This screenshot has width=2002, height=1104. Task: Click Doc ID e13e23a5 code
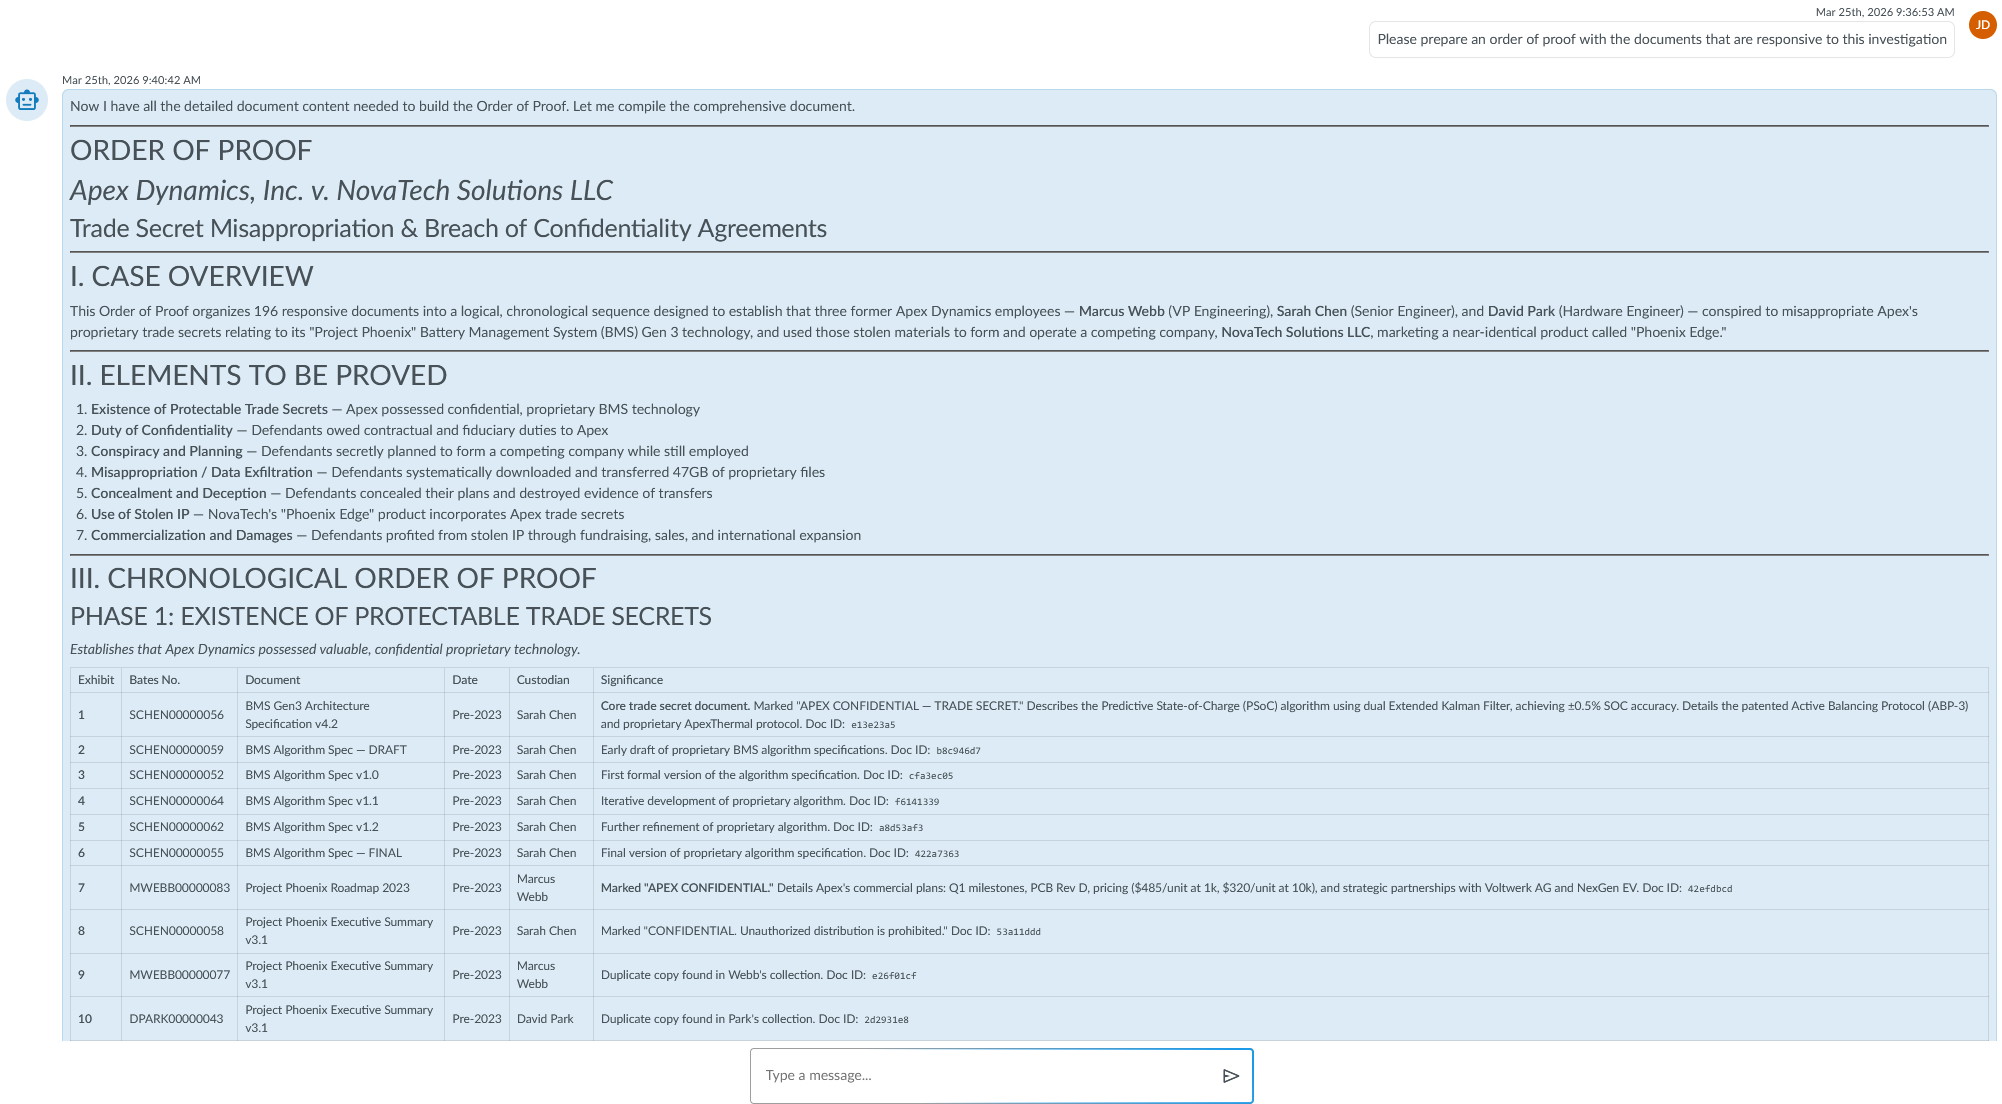(x=872, y=725)
